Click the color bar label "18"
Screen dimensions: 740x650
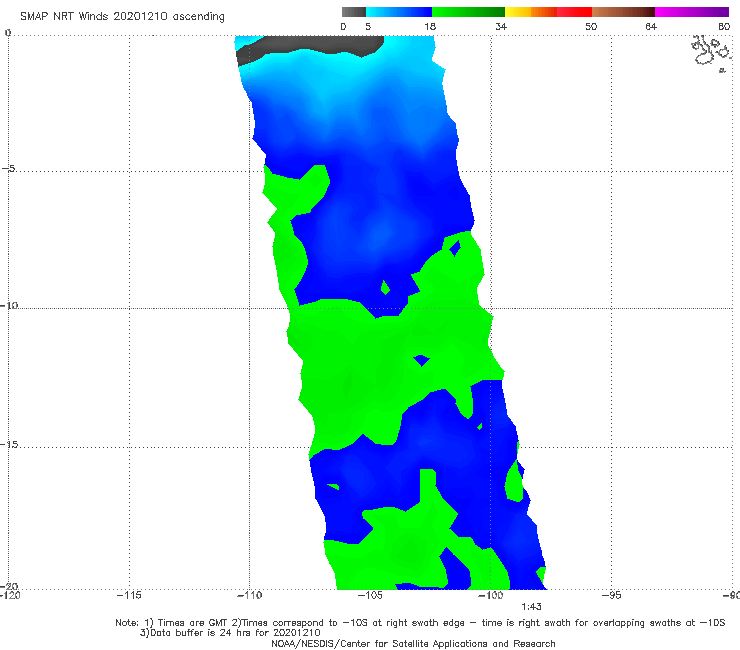pyautogui.click(x=429, y=26)
